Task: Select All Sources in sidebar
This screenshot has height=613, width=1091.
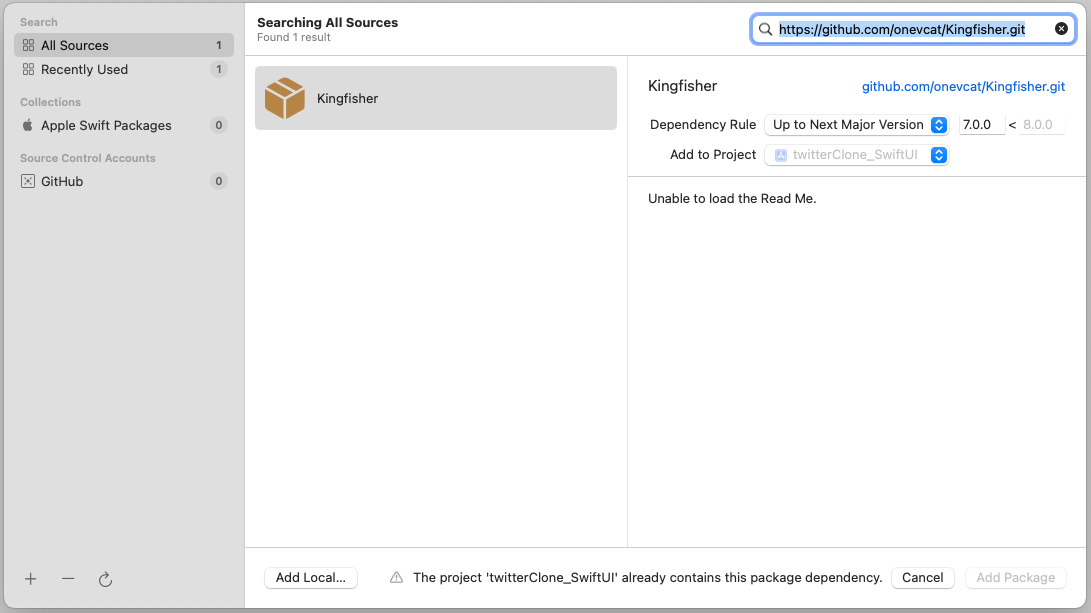Action: [124, 45]
